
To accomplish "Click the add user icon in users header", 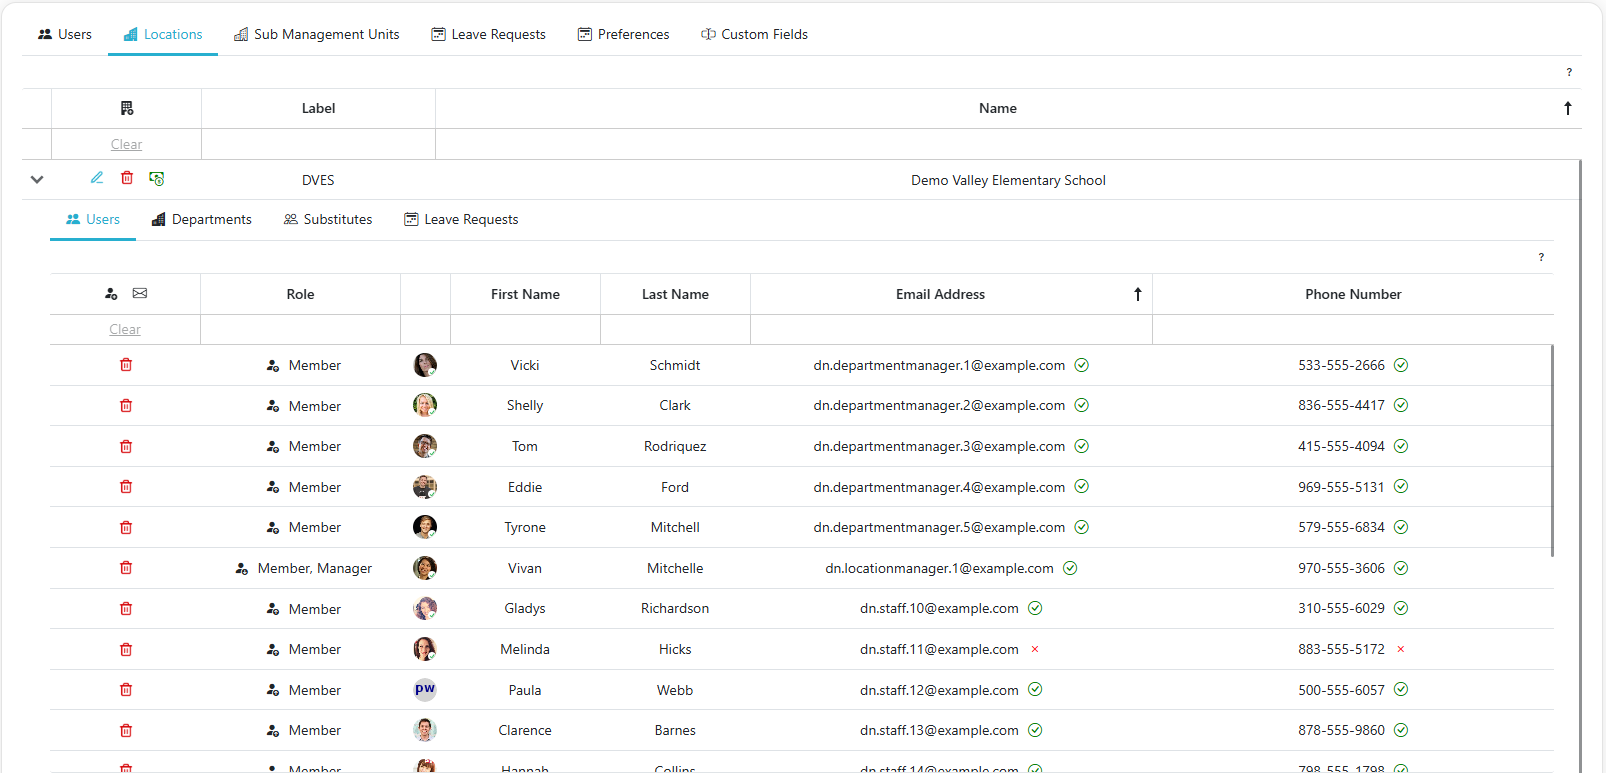I will point(111,294).
